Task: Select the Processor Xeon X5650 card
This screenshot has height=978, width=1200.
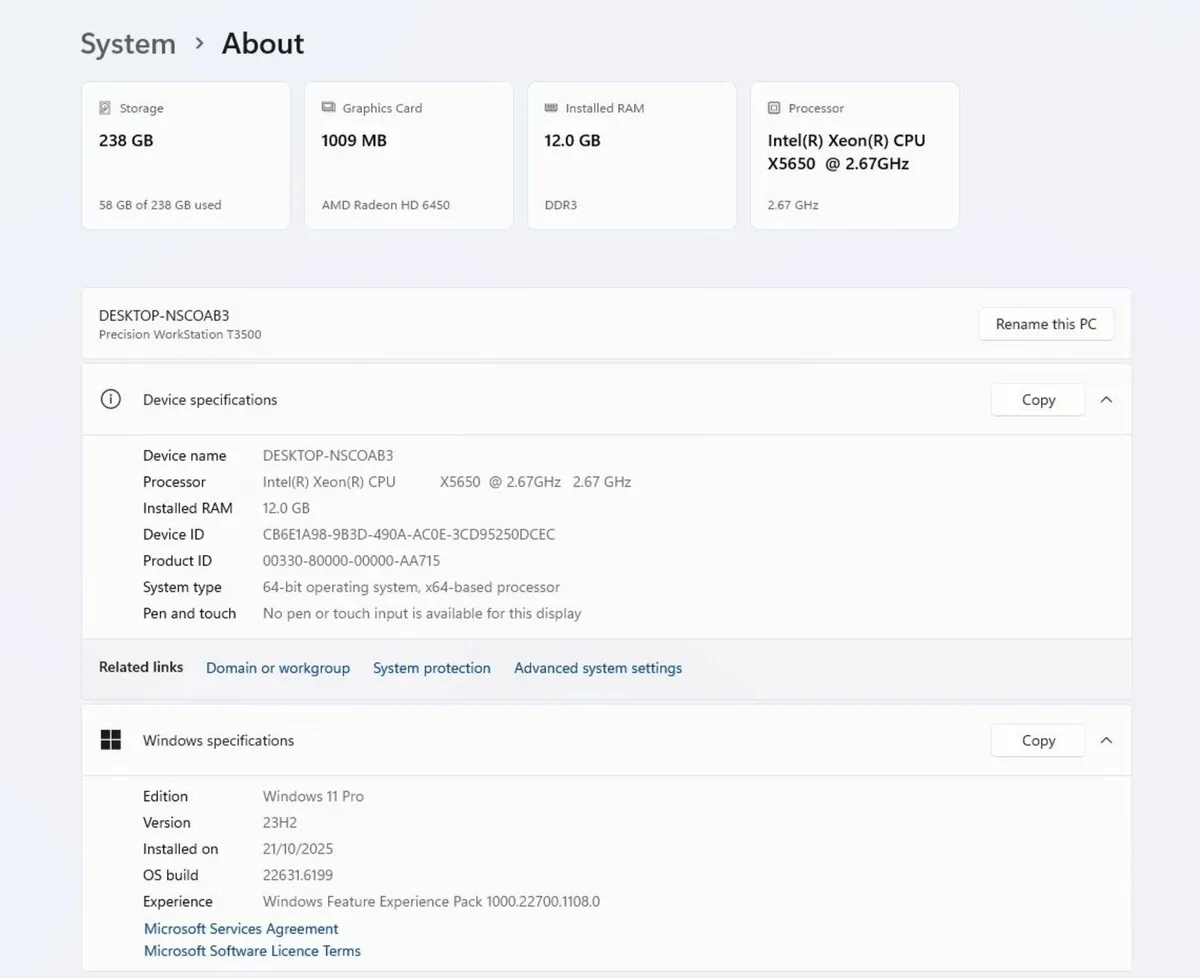Action: tap(854, 156)
